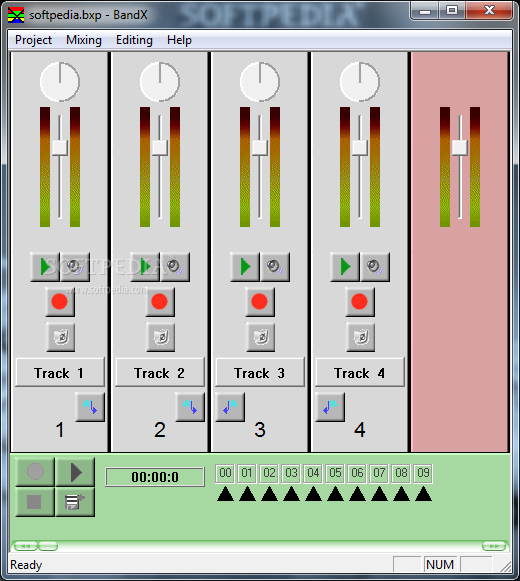Click the master volume fader in pink strip
Image resolution: width=520 pixels, height=581 pixels.
(460, 148)
